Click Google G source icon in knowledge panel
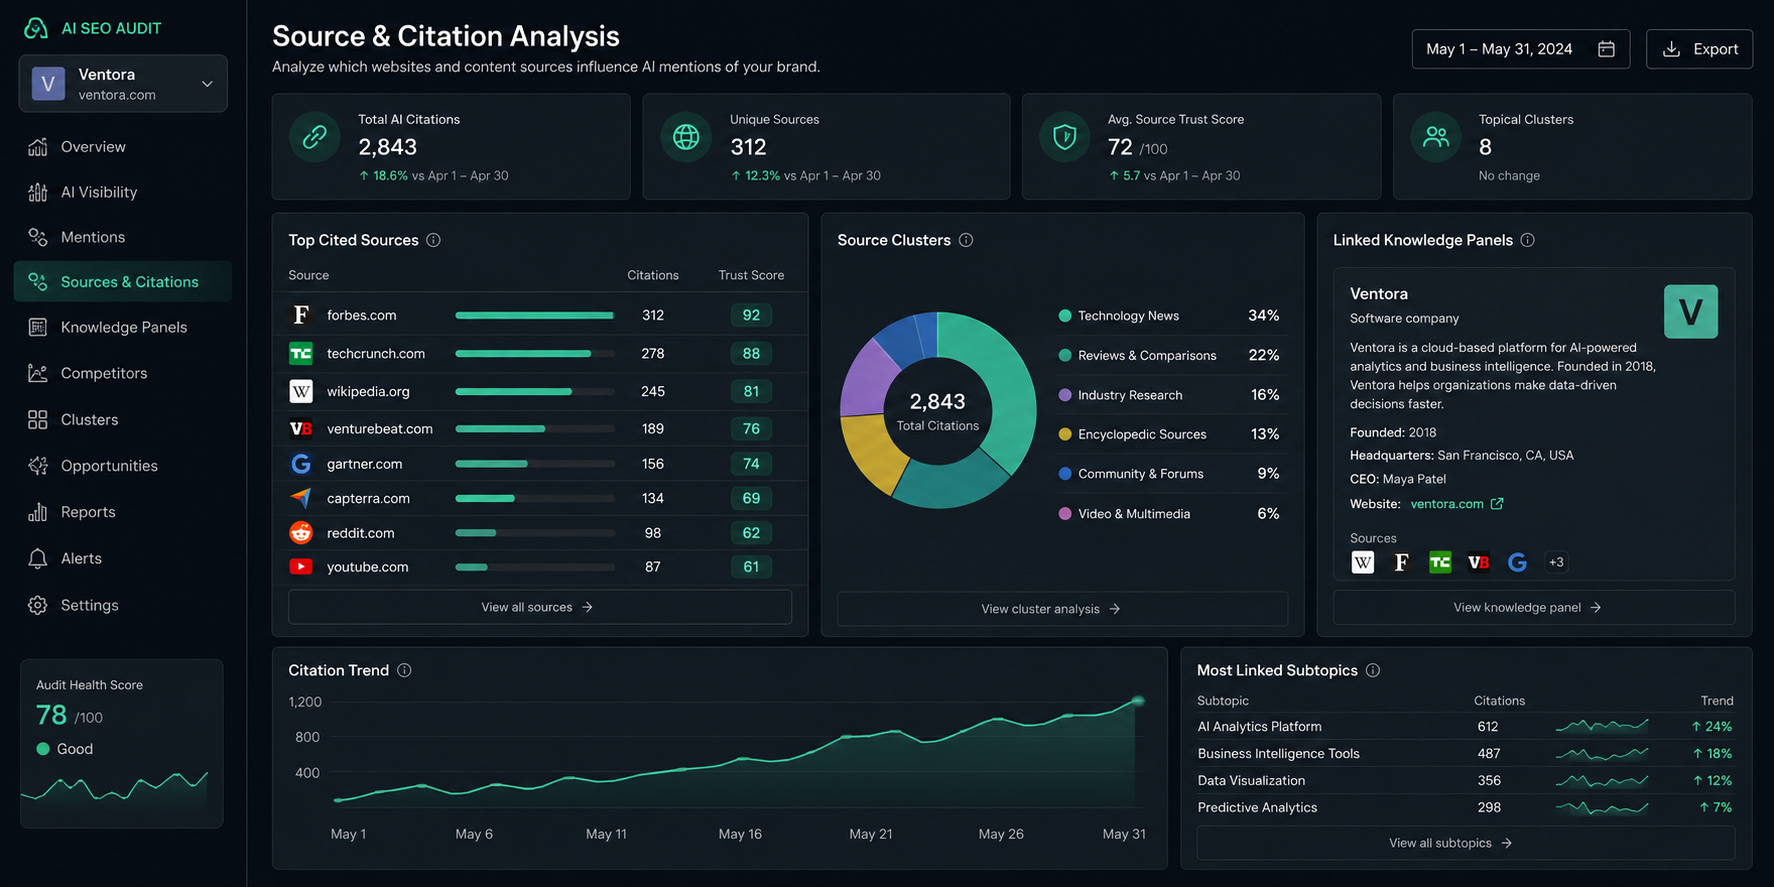 1517,562
